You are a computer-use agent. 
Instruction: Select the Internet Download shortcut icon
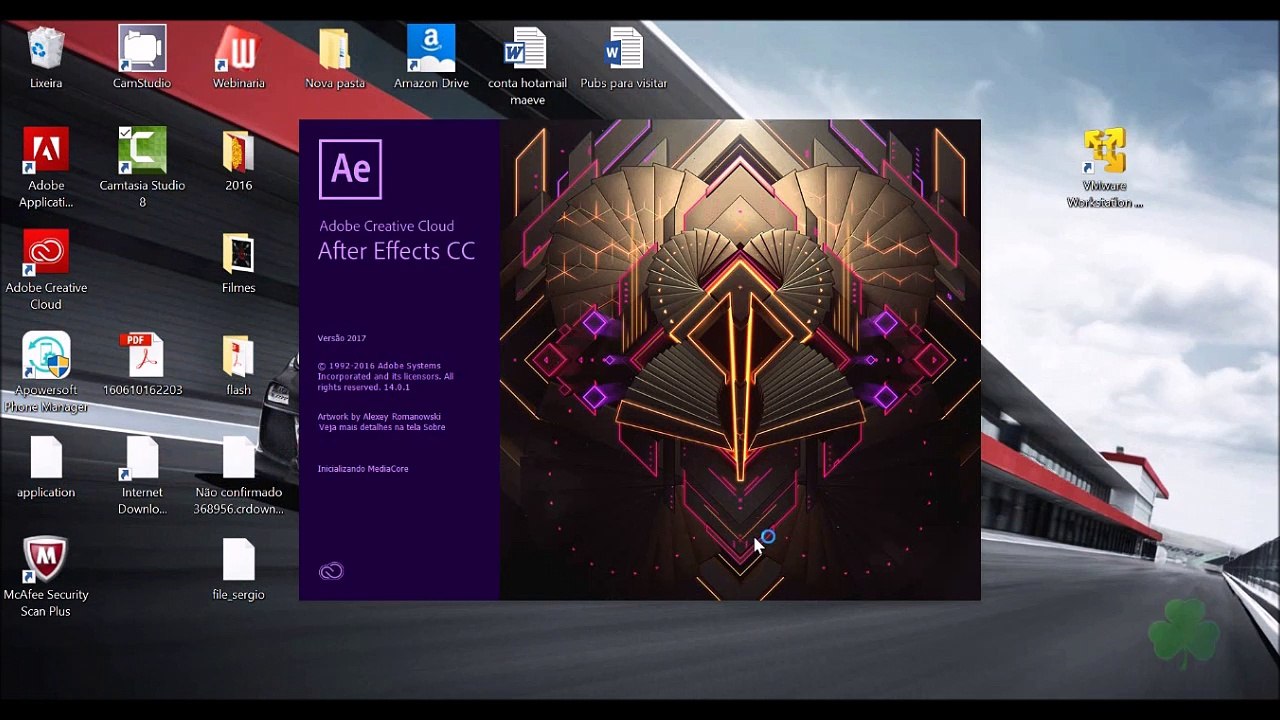click(142, 475)
